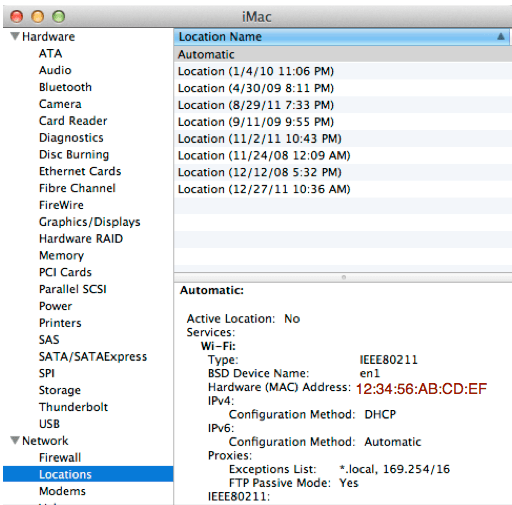
Task: Open Graphics/Displays information
Action: (x=89, y=222)
